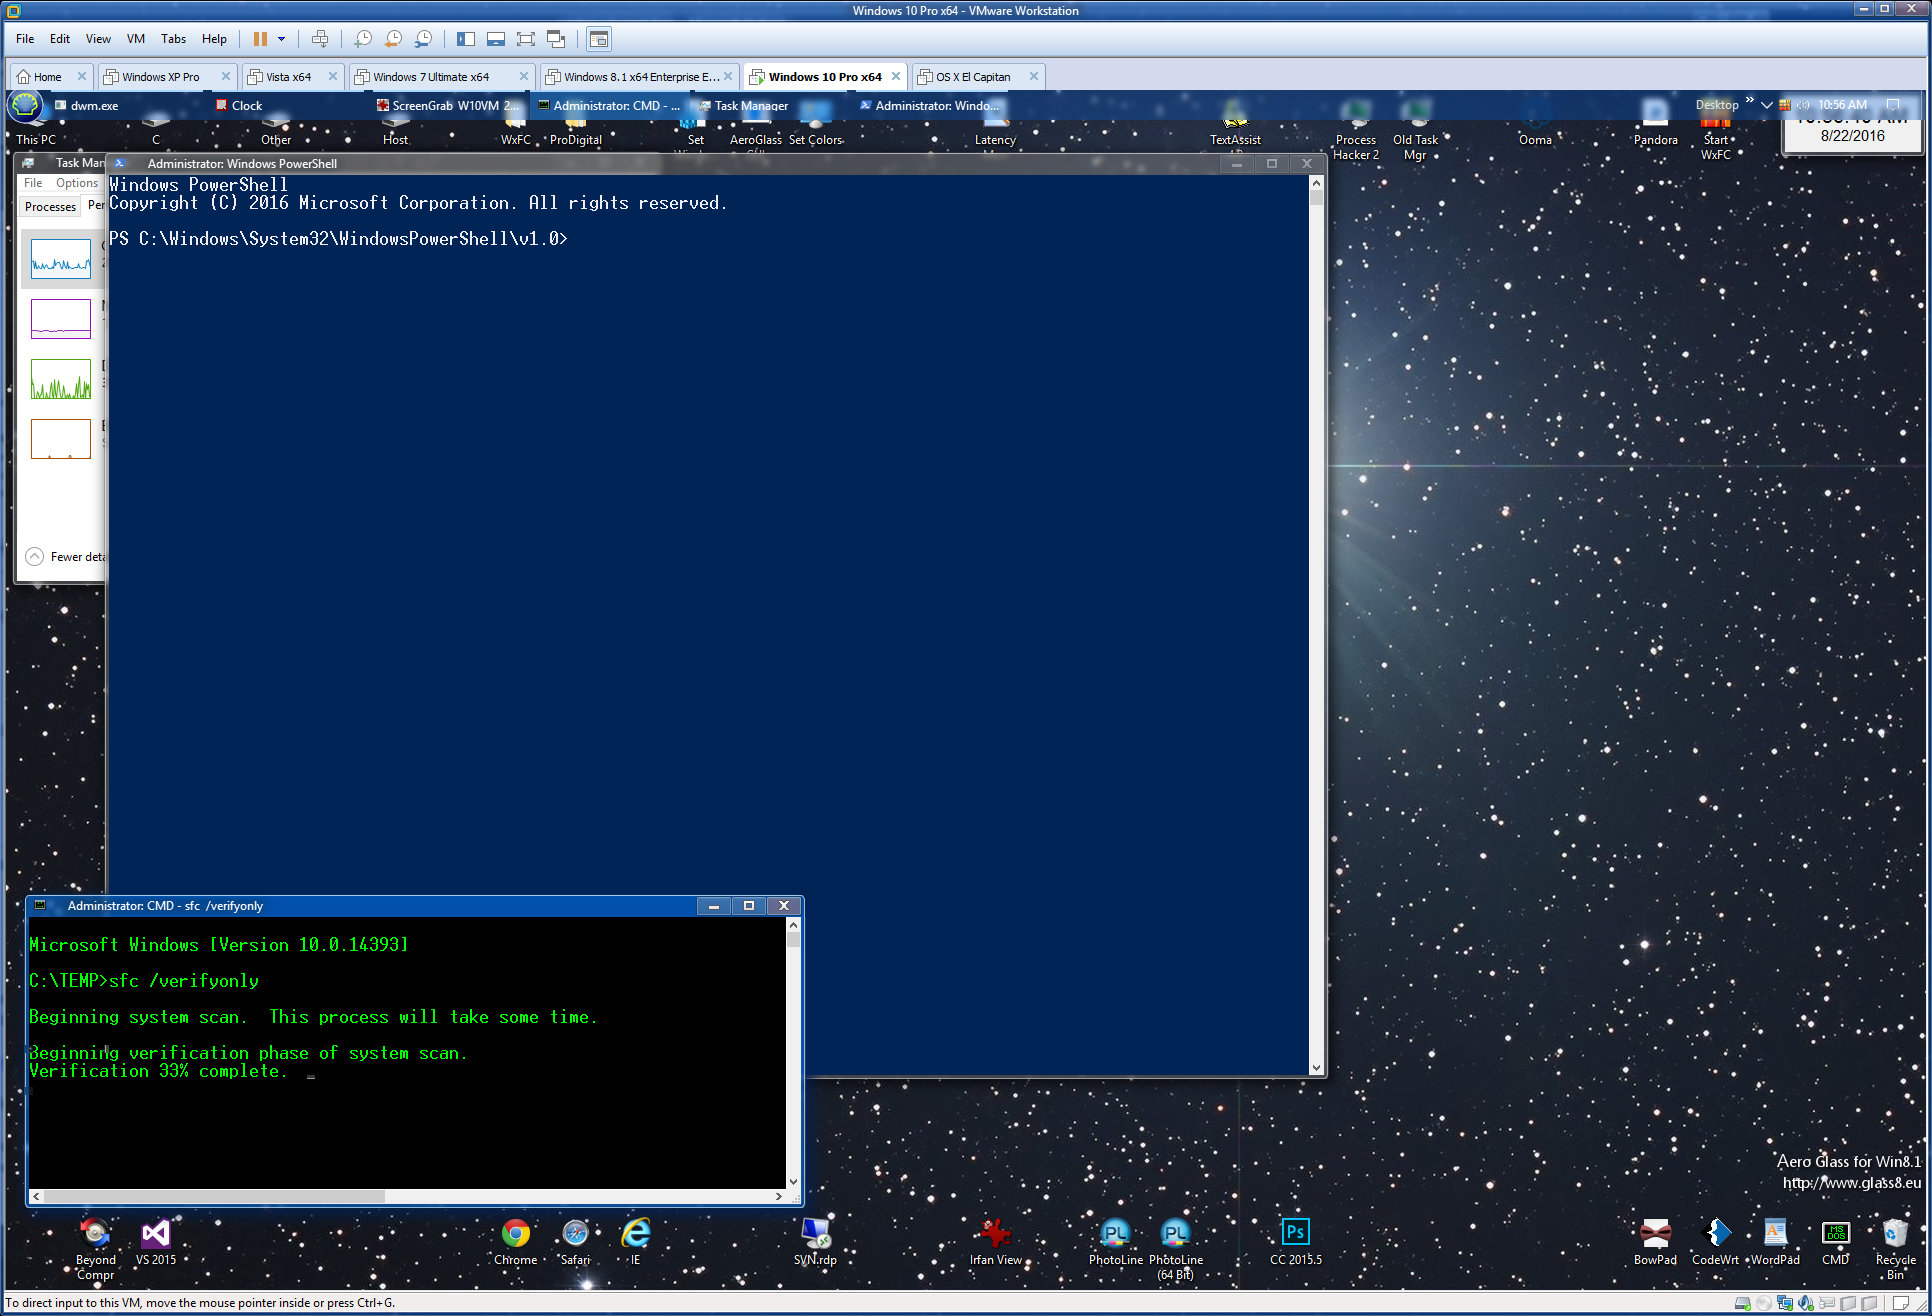This screenshot has width=1932, height=1316.
Task: Select Administrator: Windows PowerShell taskbar button
Action: point(930,105)
